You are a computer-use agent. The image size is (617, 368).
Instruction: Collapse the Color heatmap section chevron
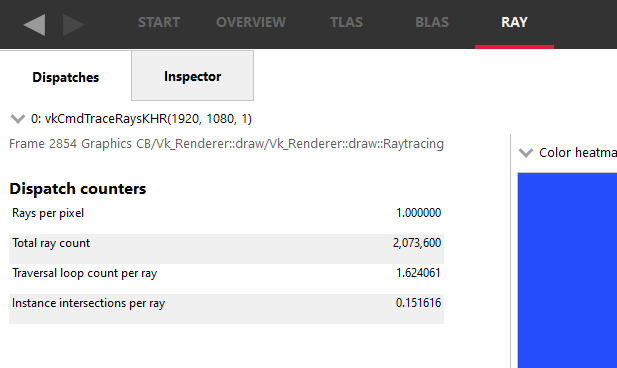click(526, 153)
